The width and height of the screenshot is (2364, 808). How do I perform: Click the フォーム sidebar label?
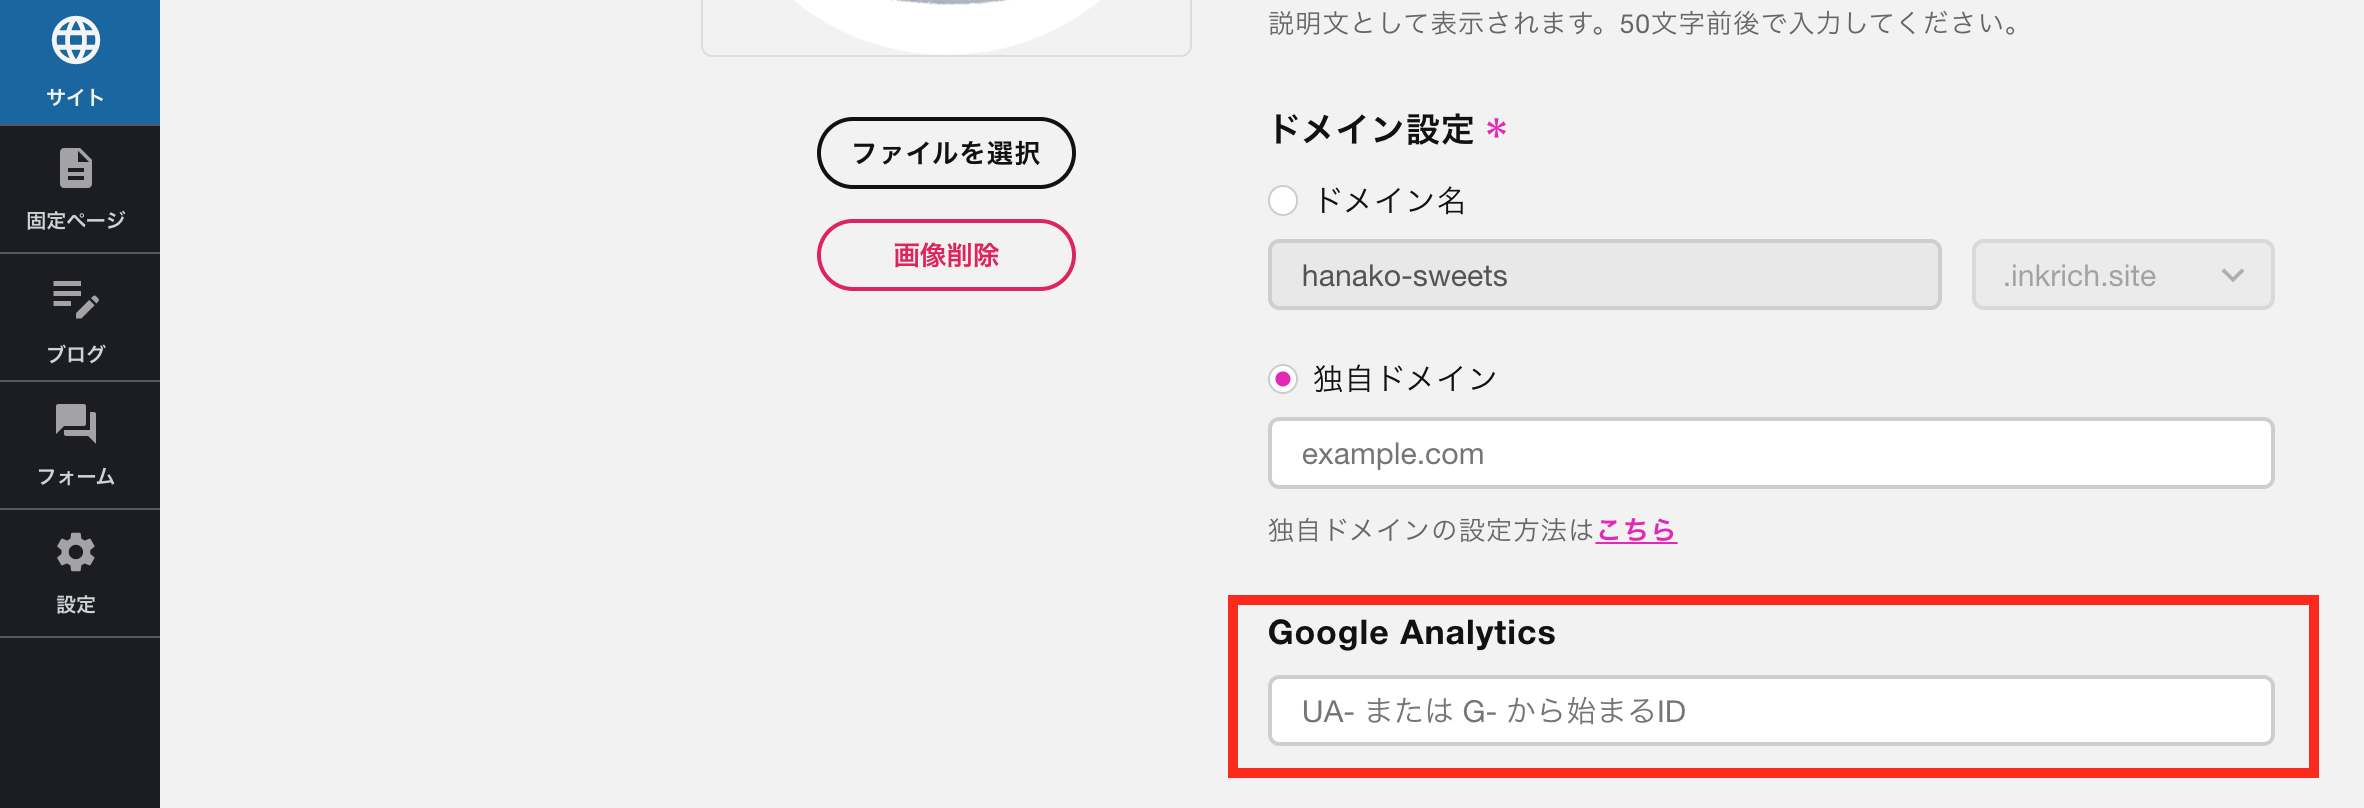(x=76, y=477)
